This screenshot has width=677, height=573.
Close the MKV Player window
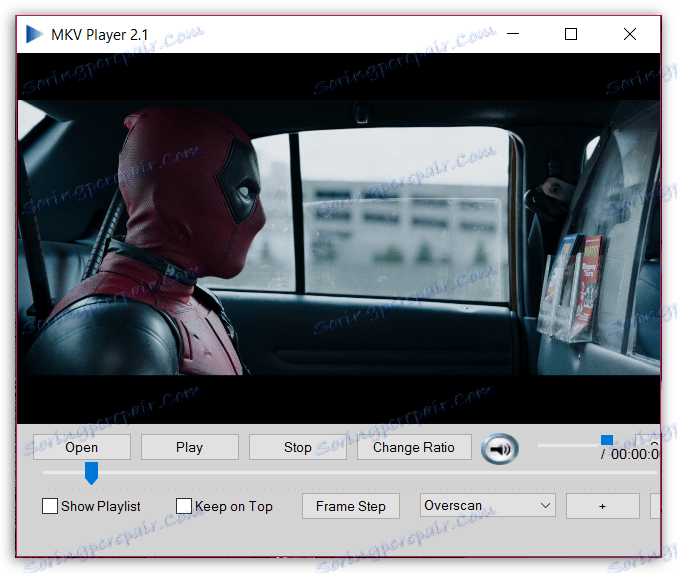630,34
